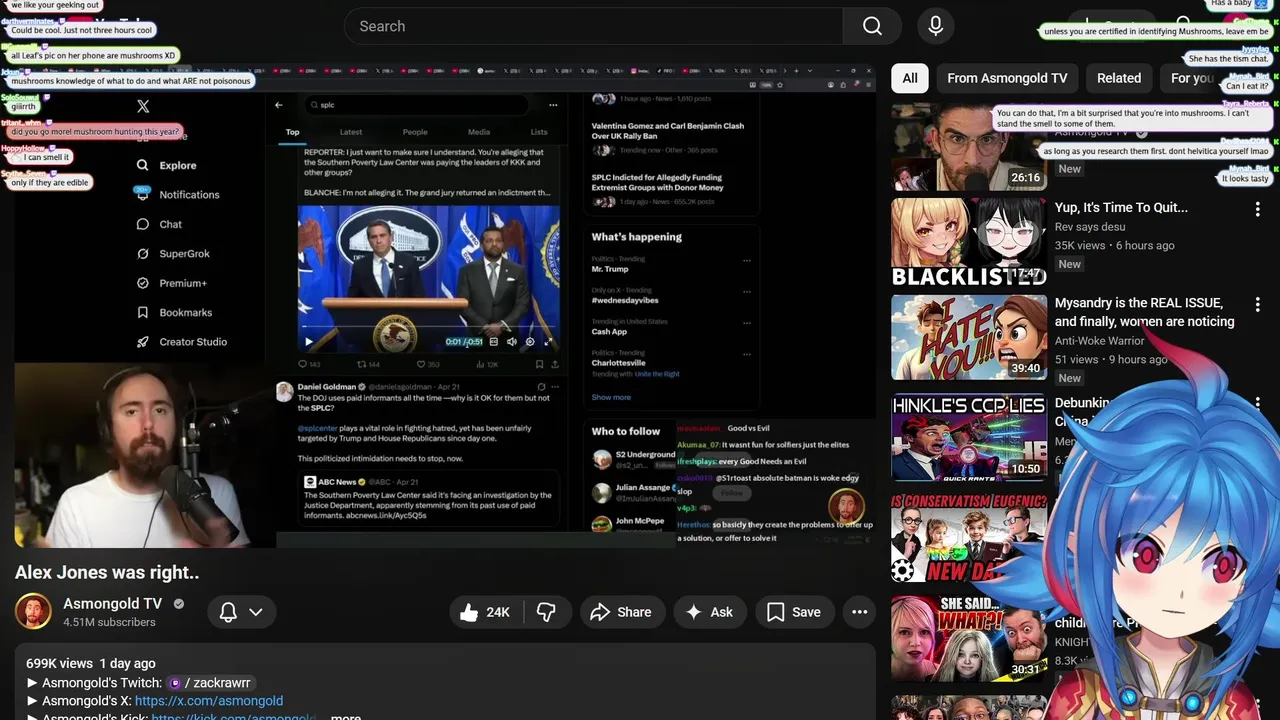Open Chat in X sidebar

click(160, 224)
